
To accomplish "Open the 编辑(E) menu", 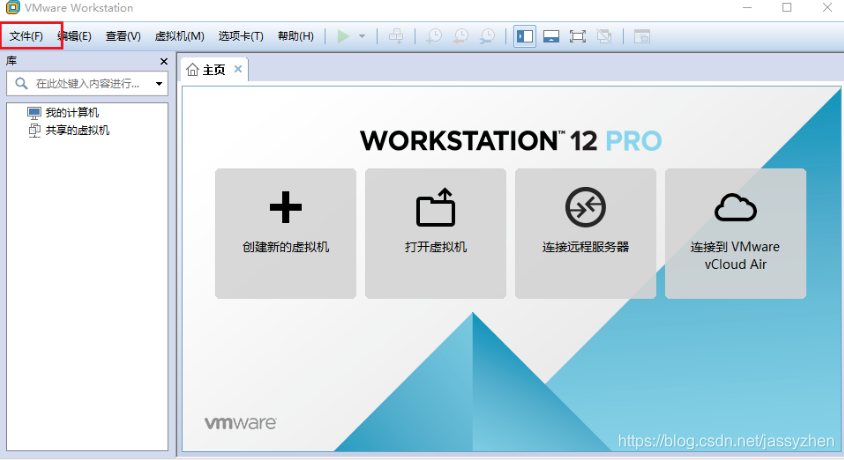I will (x=75, y=36).
